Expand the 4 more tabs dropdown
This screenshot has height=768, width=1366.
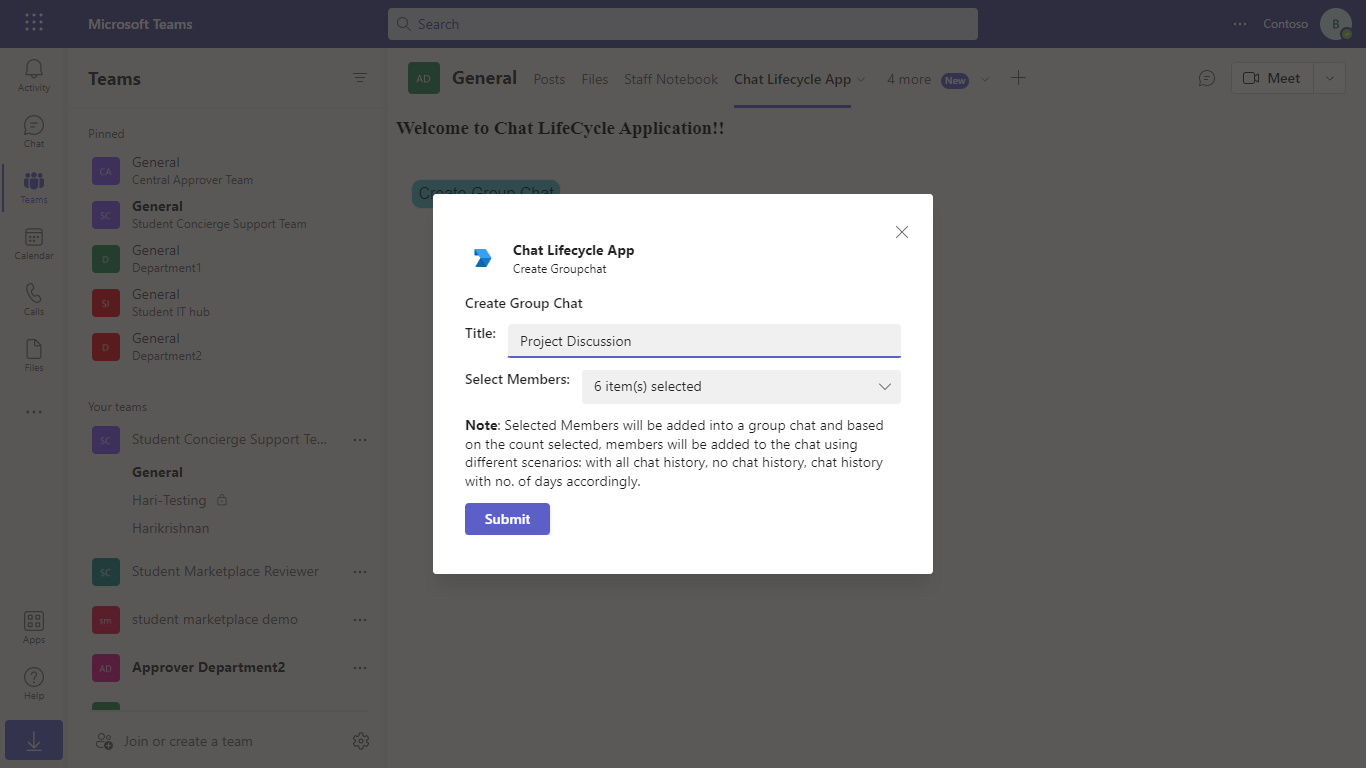[x=985, y=79]
